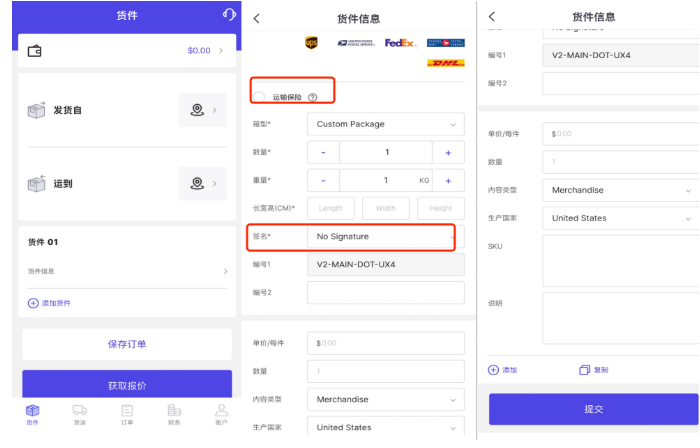
Task: Switch to the 财务 bottom tab
Action: (x=174, y=415)
